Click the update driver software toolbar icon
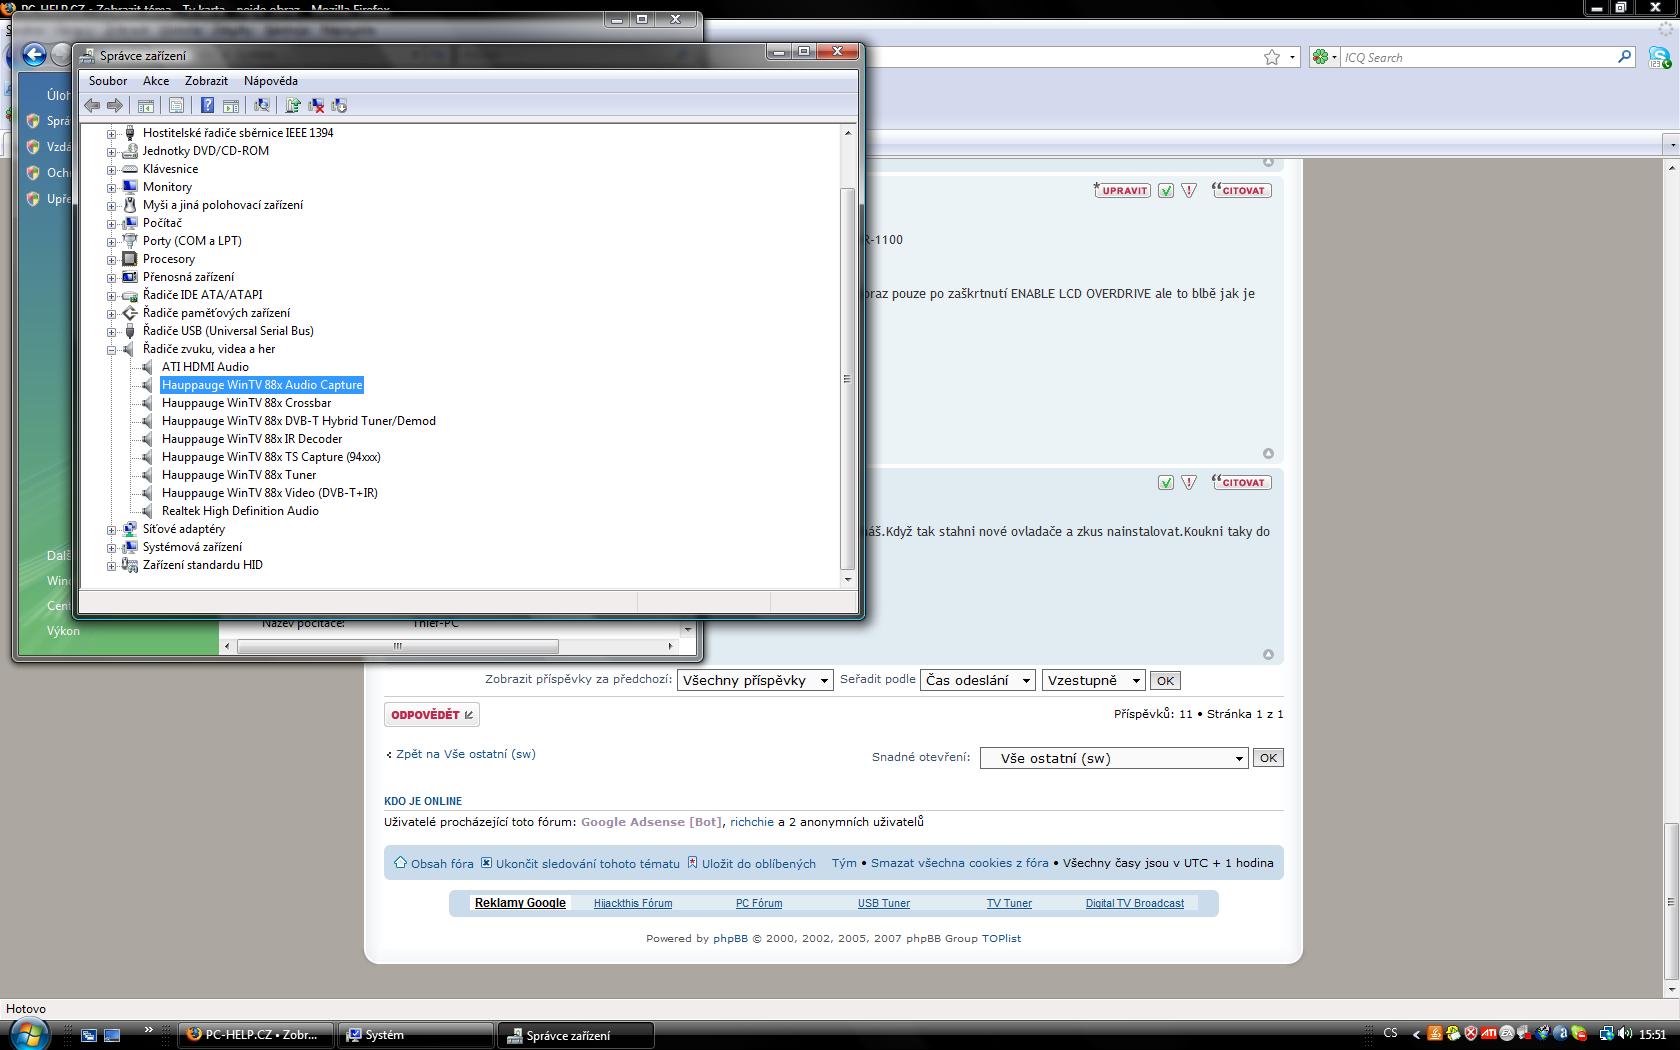 click(x=293, y=105)
